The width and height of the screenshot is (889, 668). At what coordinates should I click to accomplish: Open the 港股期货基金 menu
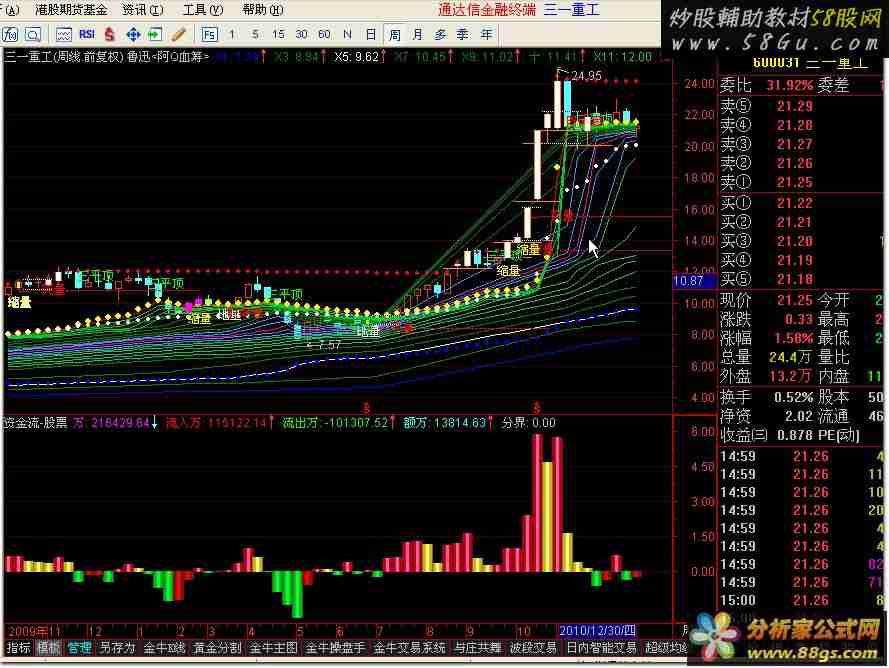[x=71, y=10]
